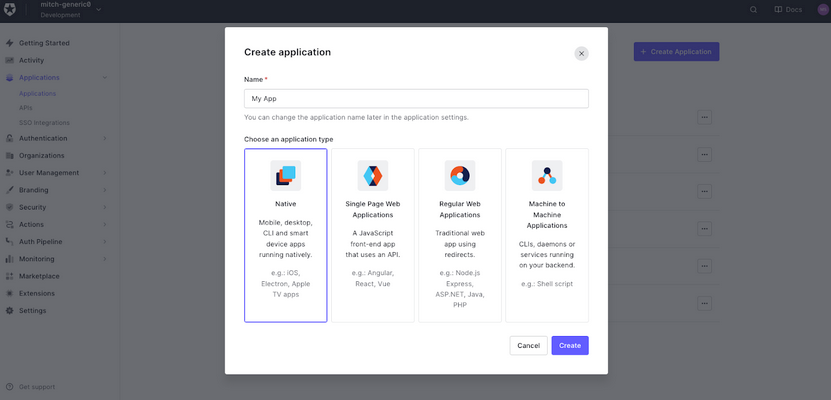Viewport: 831px width, 400px height.
Task: Open the Docs link
Action: 788,10
